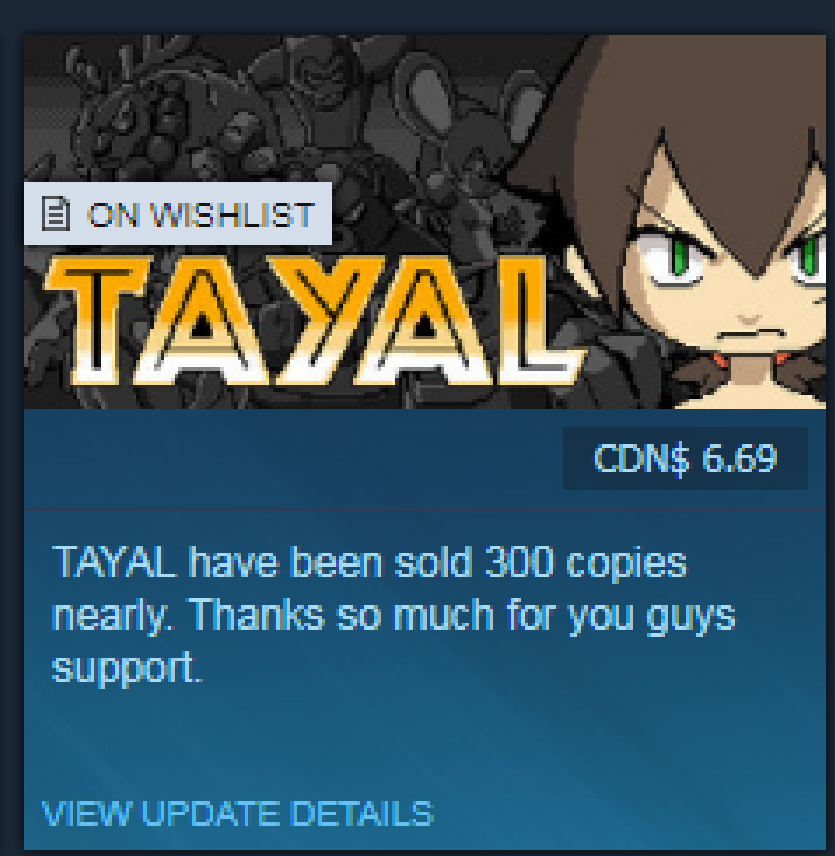Open the VIEW UPDATE DETAILS link
The image size is (835, 856).
[237, 813]
